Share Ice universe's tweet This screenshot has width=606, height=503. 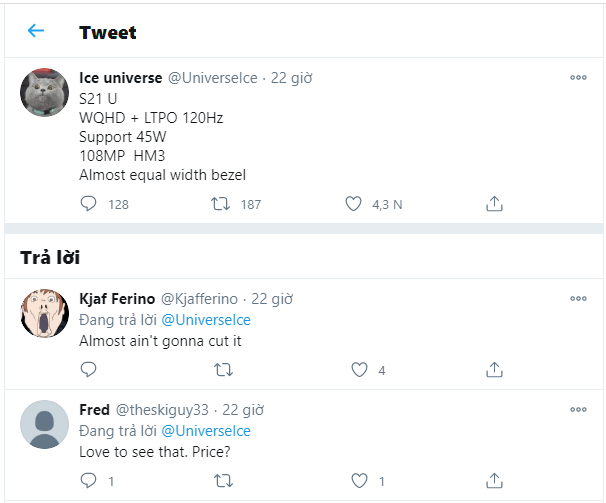coord(494,203)
